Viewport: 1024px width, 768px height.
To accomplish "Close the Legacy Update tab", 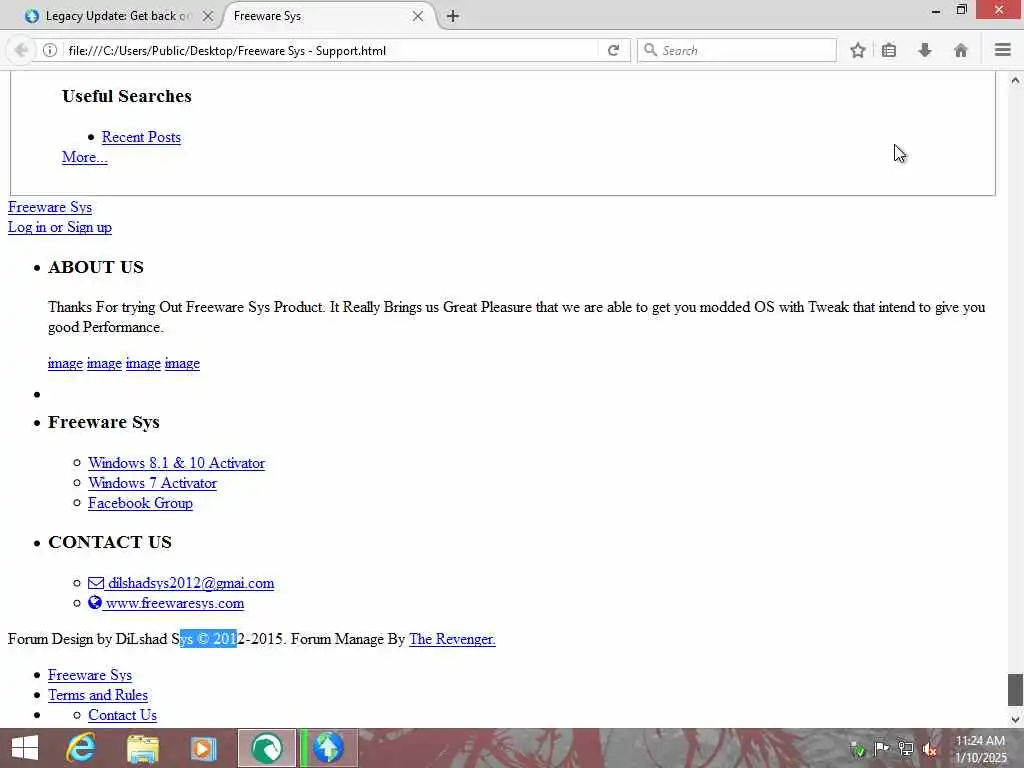I will [x=208, y=16].
